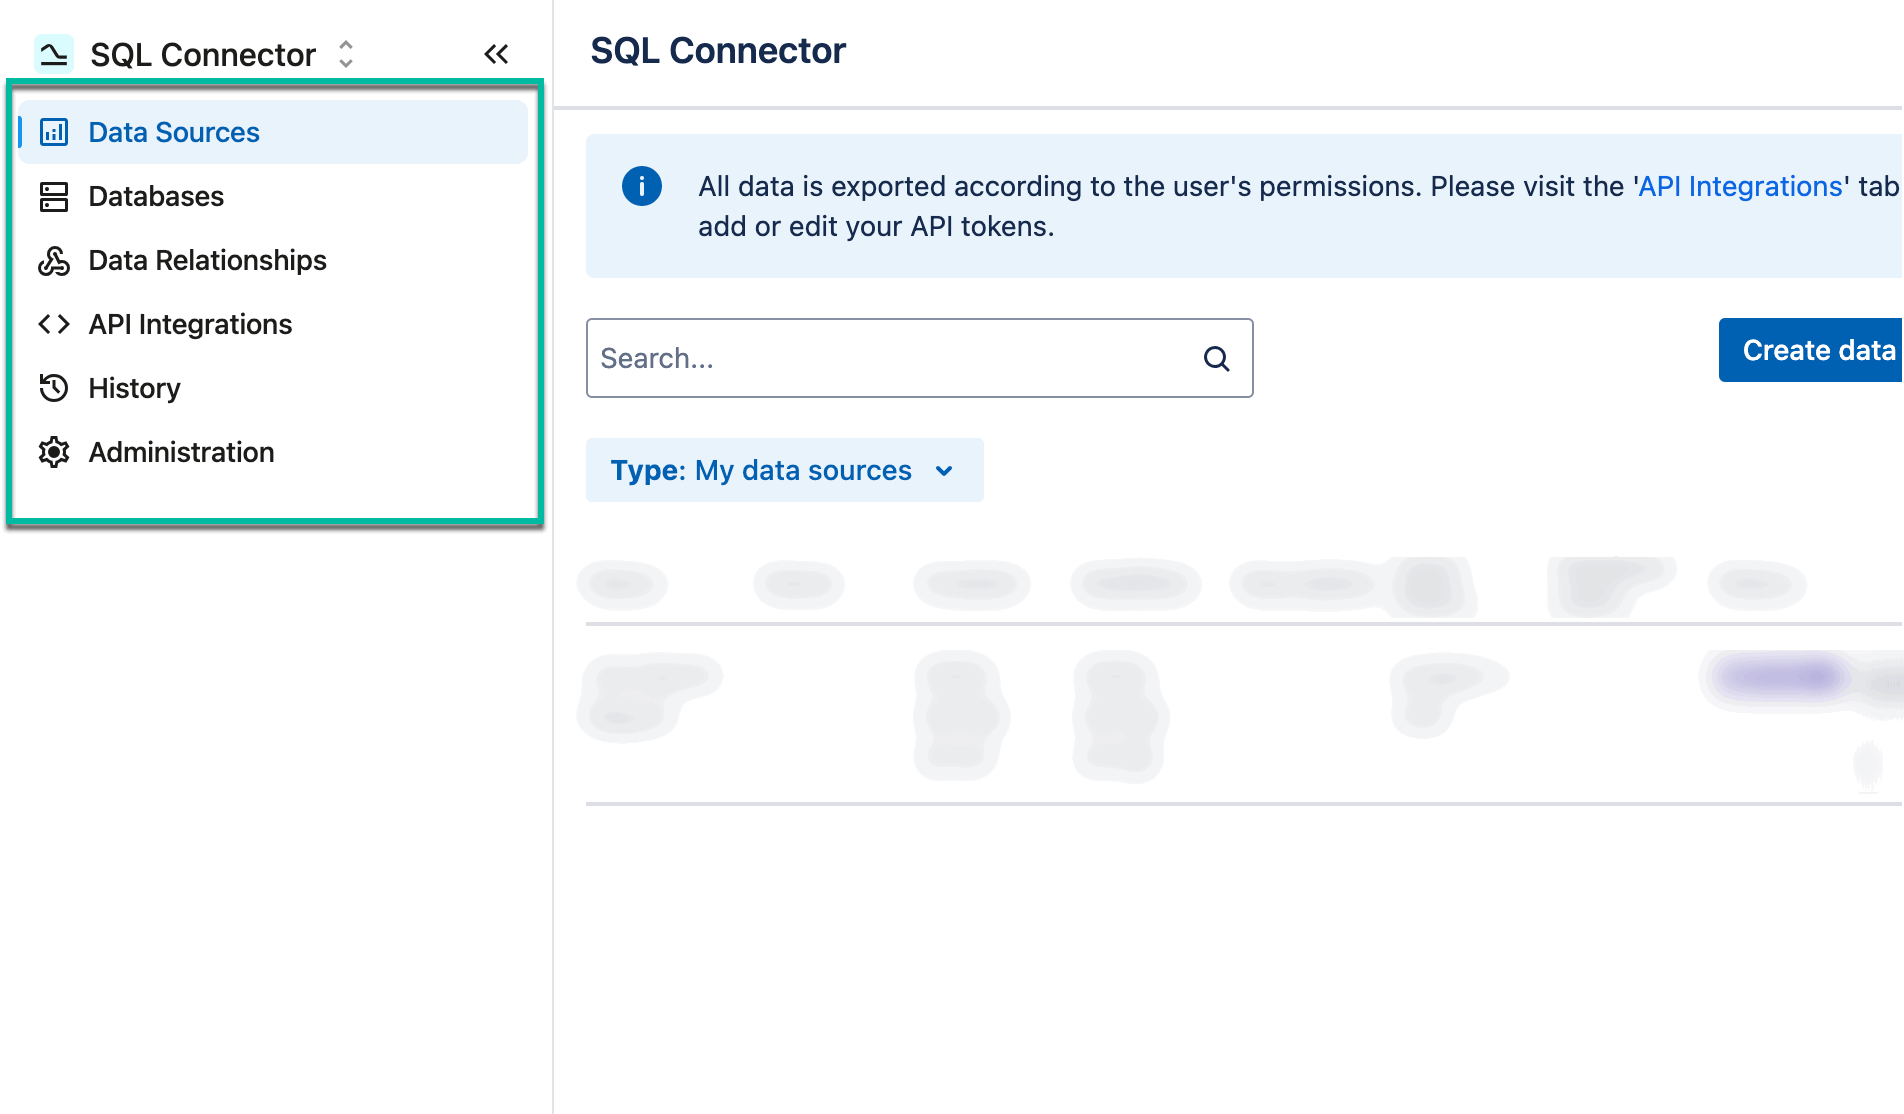
Task: Select the Data Sources navigation entry
Action: point(173,131)
